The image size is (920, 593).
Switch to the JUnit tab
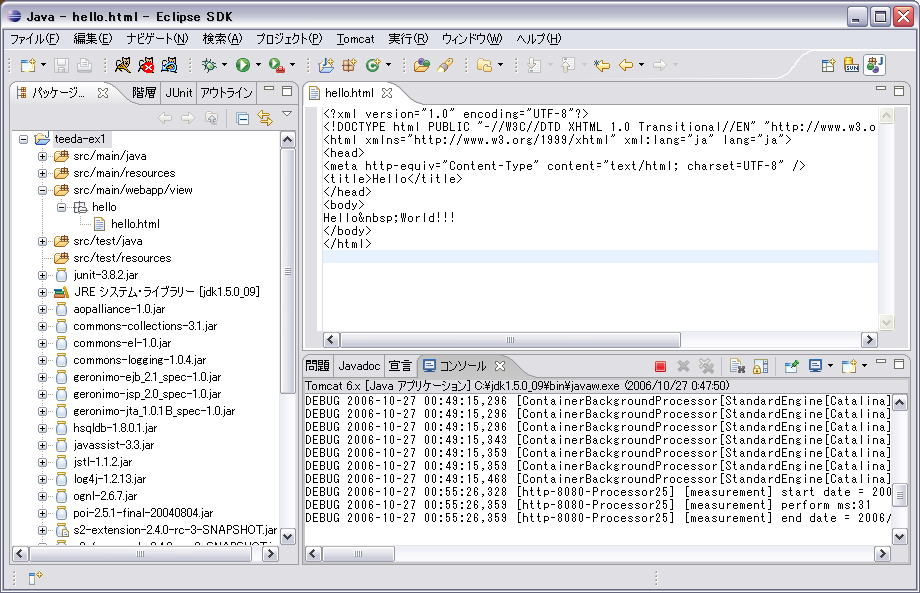(179, 92)
